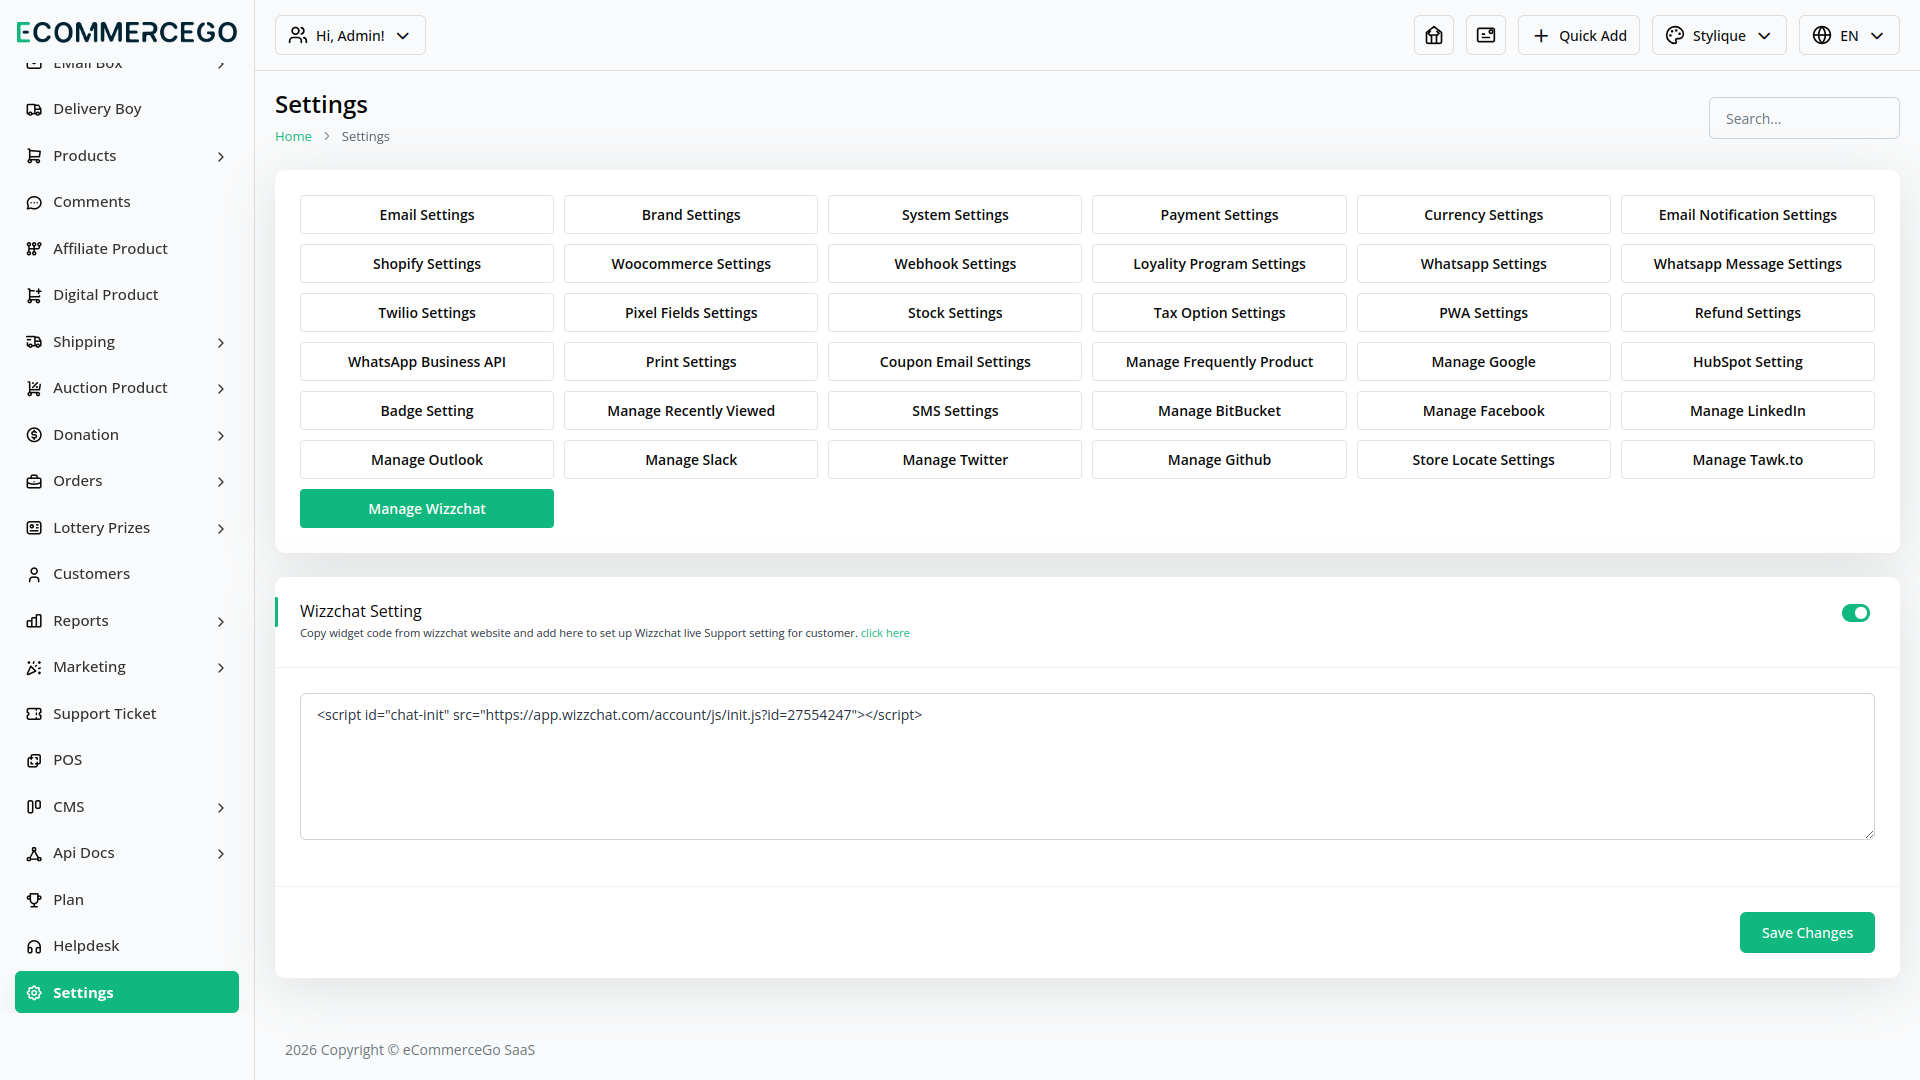Expand the Products submenu chevron
Screen dimensions: 1920x1080
coord(221,157)
